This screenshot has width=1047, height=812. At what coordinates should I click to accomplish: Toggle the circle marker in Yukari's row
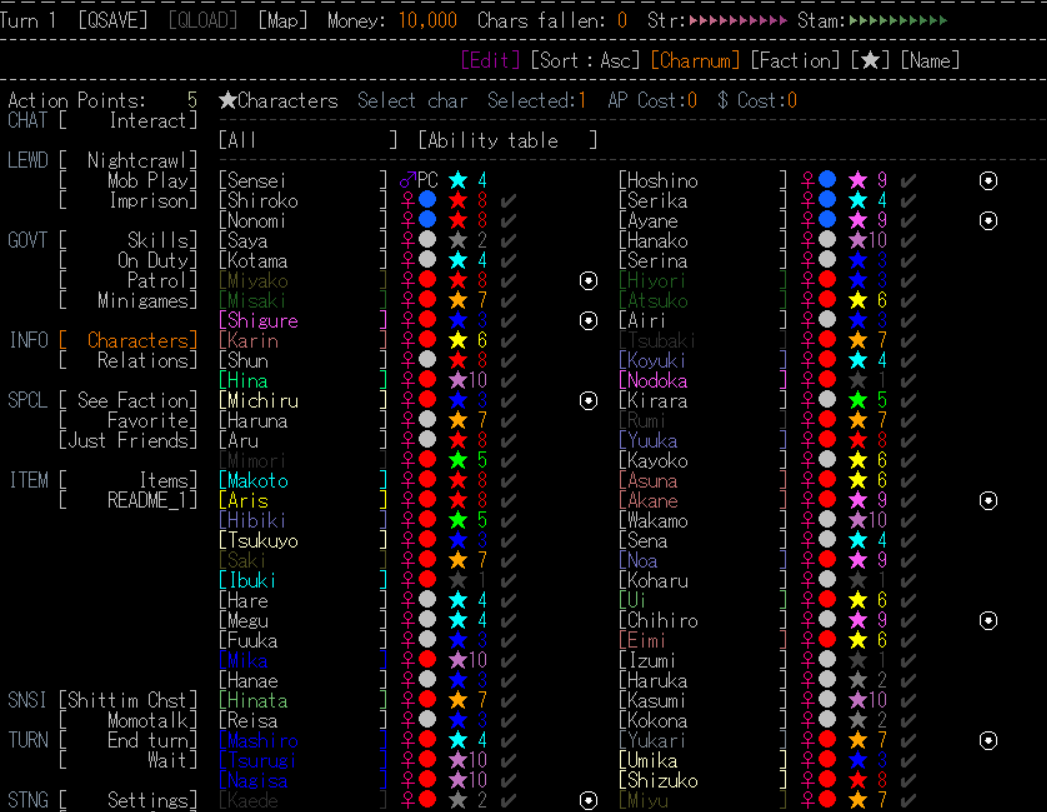(988, 741)
